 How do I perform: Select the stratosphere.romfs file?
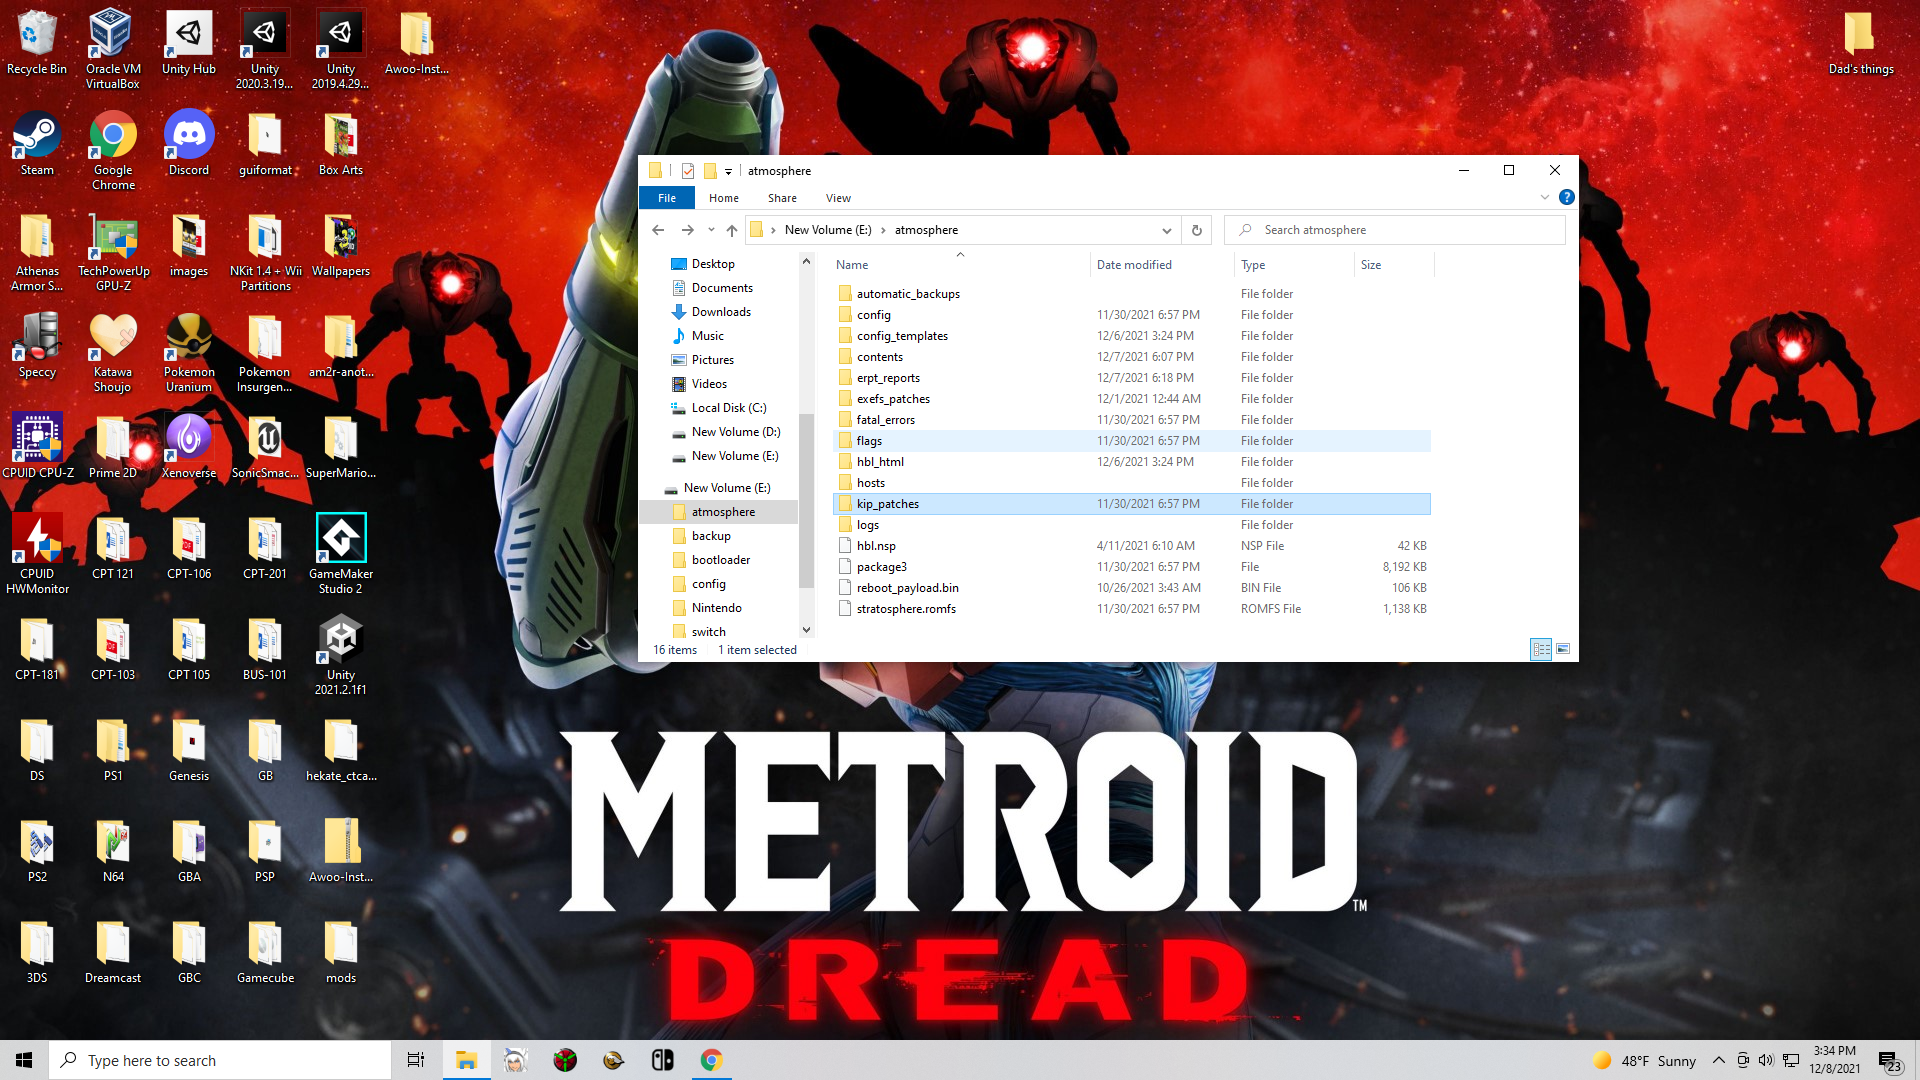click(1131, 609)
